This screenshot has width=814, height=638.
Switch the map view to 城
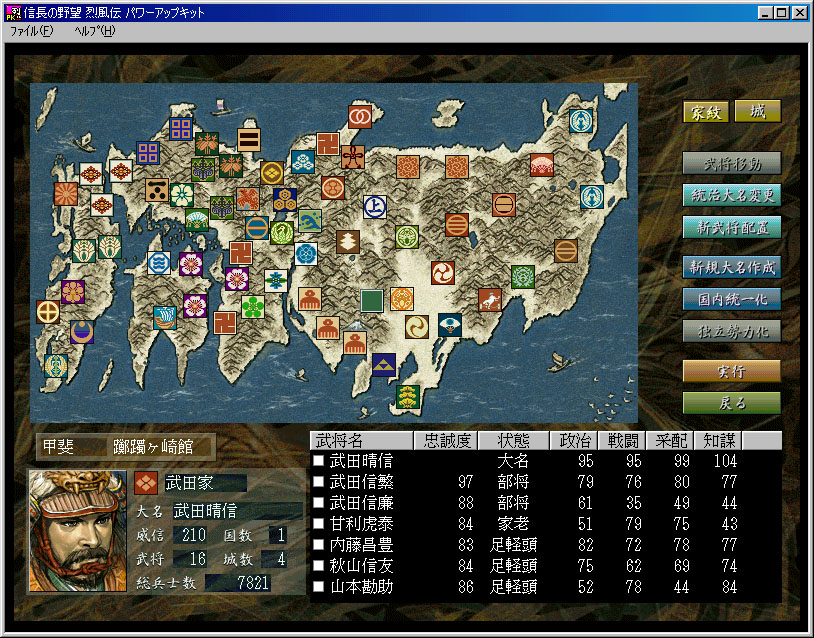click(x=757, y=112)
